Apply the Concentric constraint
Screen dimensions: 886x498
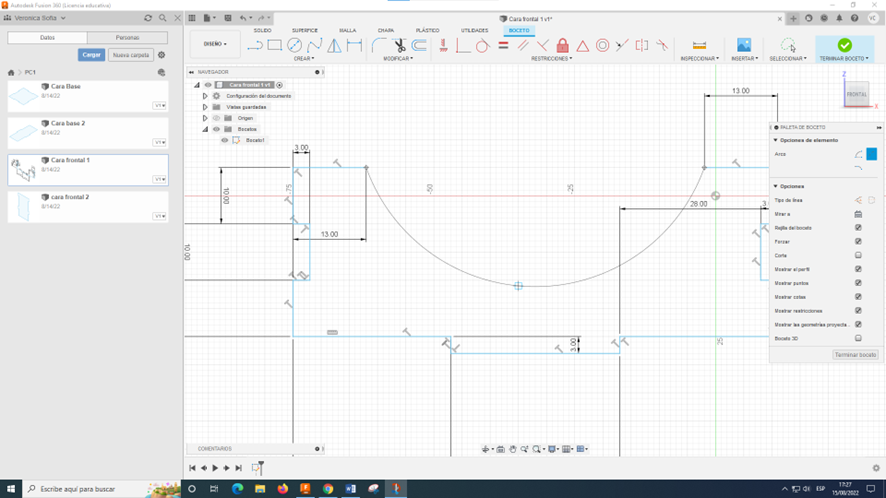click(x=602, y=45)
